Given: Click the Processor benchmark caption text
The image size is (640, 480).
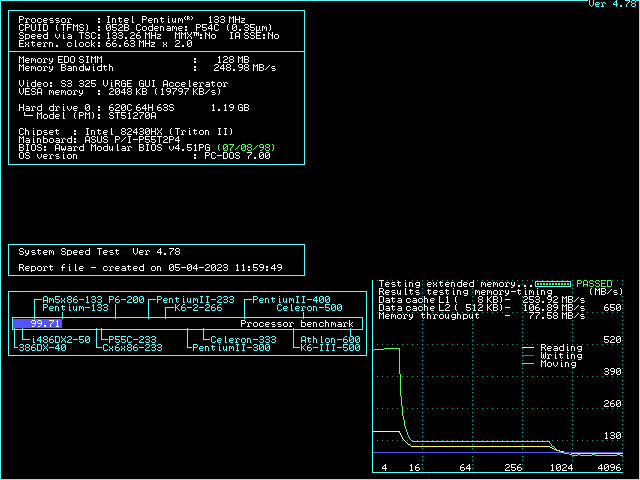Looking at the screenshot, I should pos(297,324).
